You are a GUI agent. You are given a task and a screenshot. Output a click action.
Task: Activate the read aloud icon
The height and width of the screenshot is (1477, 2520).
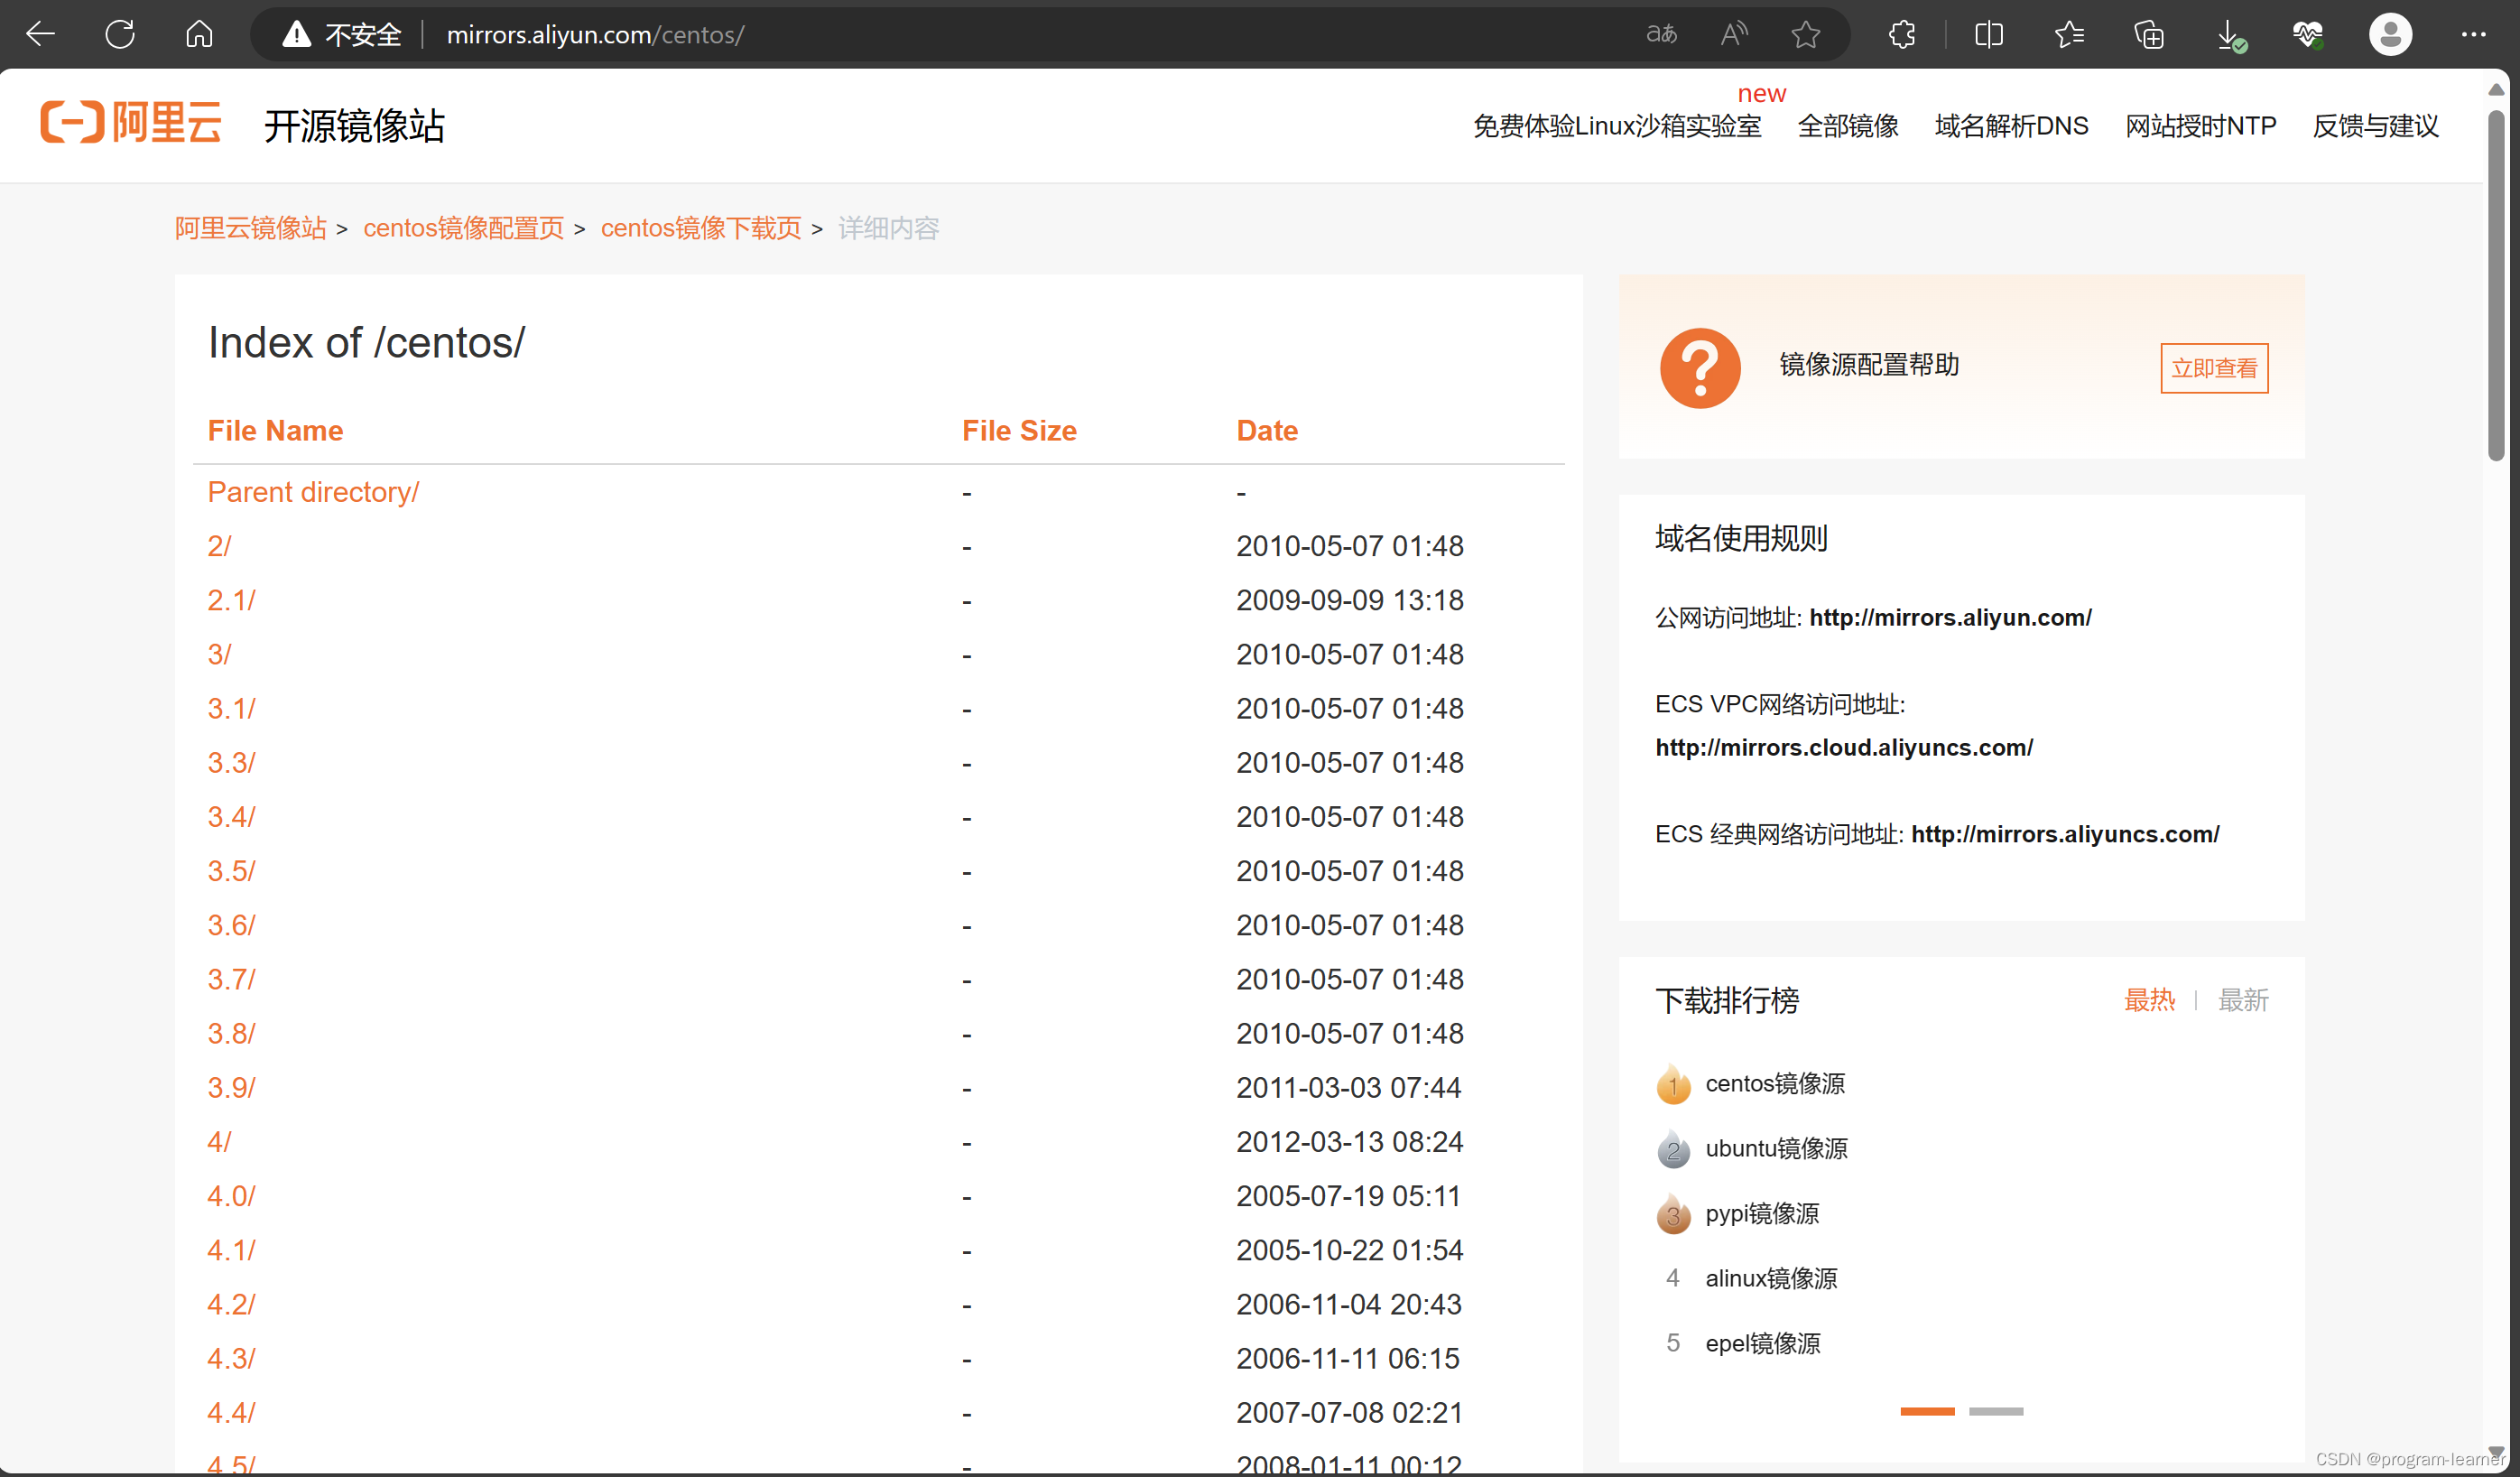(1734, 34)
